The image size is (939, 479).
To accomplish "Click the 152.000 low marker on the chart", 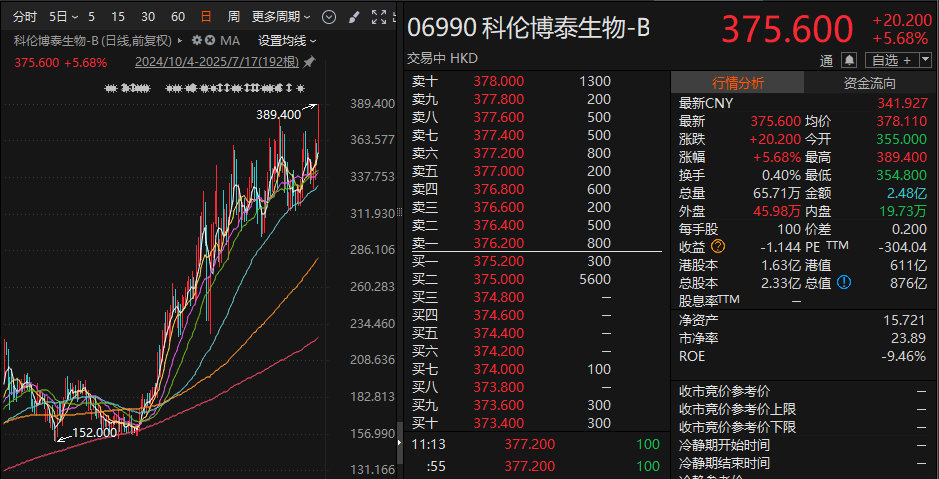I will click(95, 432).
